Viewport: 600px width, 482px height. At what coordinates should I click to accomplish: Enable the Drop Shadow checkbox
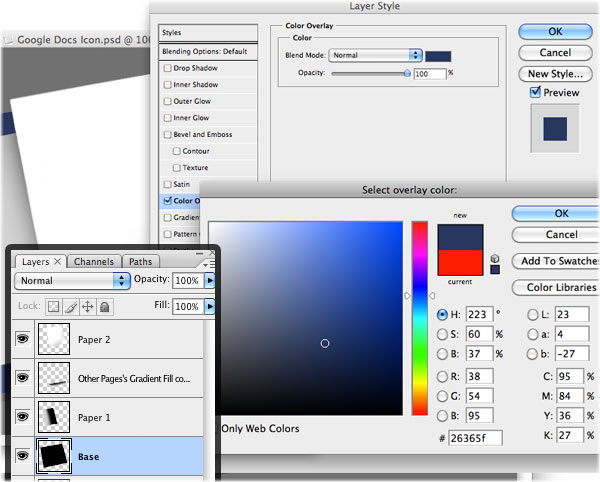click(167, 68)
